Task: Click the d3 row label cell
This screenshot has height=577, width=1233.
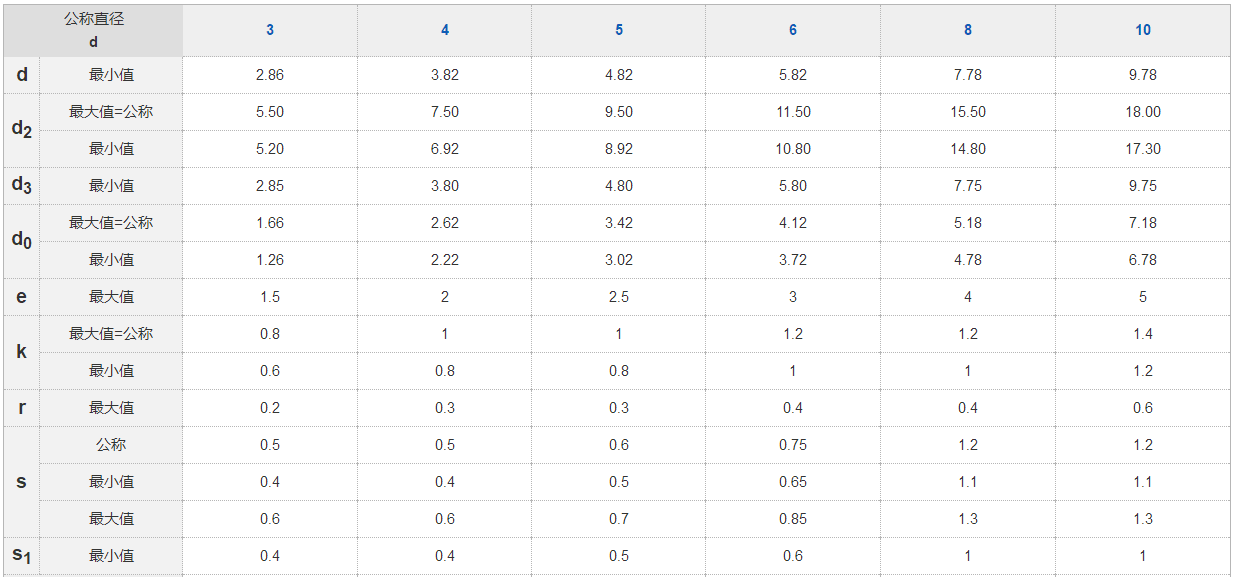Action: (22, 185)
